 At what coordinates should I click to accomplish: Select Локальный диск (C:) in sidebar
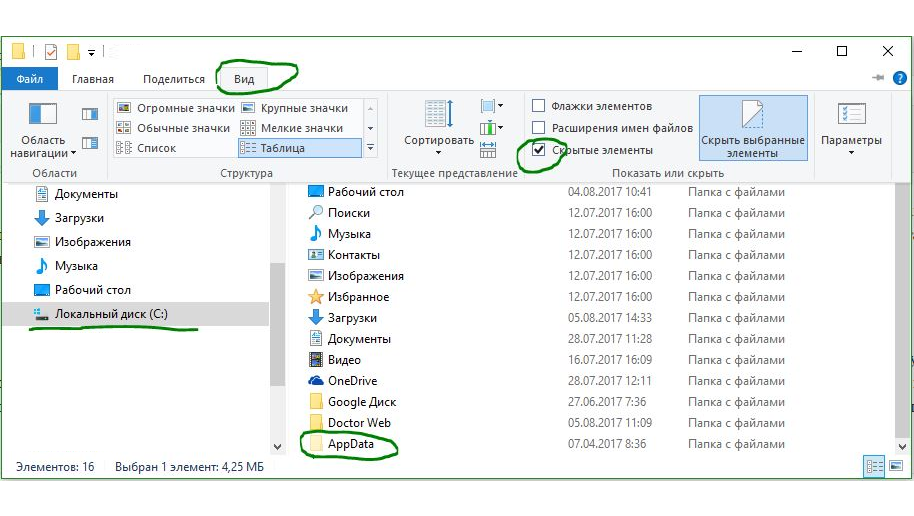point(110,314)
